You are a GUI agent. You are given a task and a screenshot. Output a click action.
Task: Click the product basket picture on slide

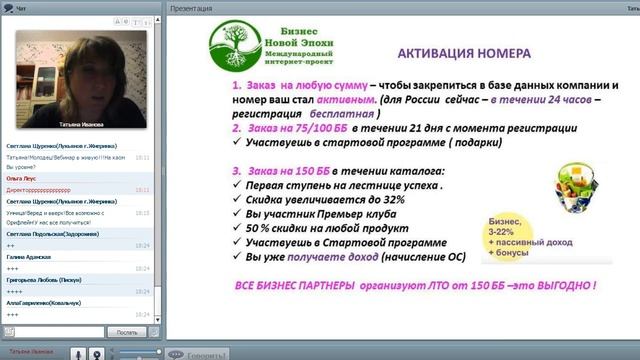576,187
